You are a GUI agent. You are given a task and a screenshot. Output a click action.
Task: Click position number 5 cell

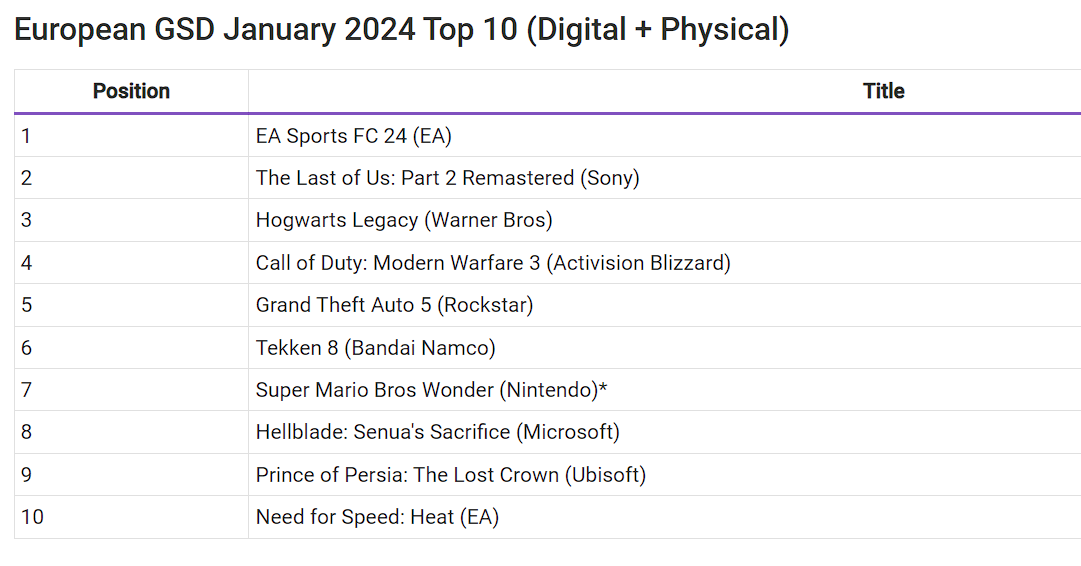click(x=131, y=305)
